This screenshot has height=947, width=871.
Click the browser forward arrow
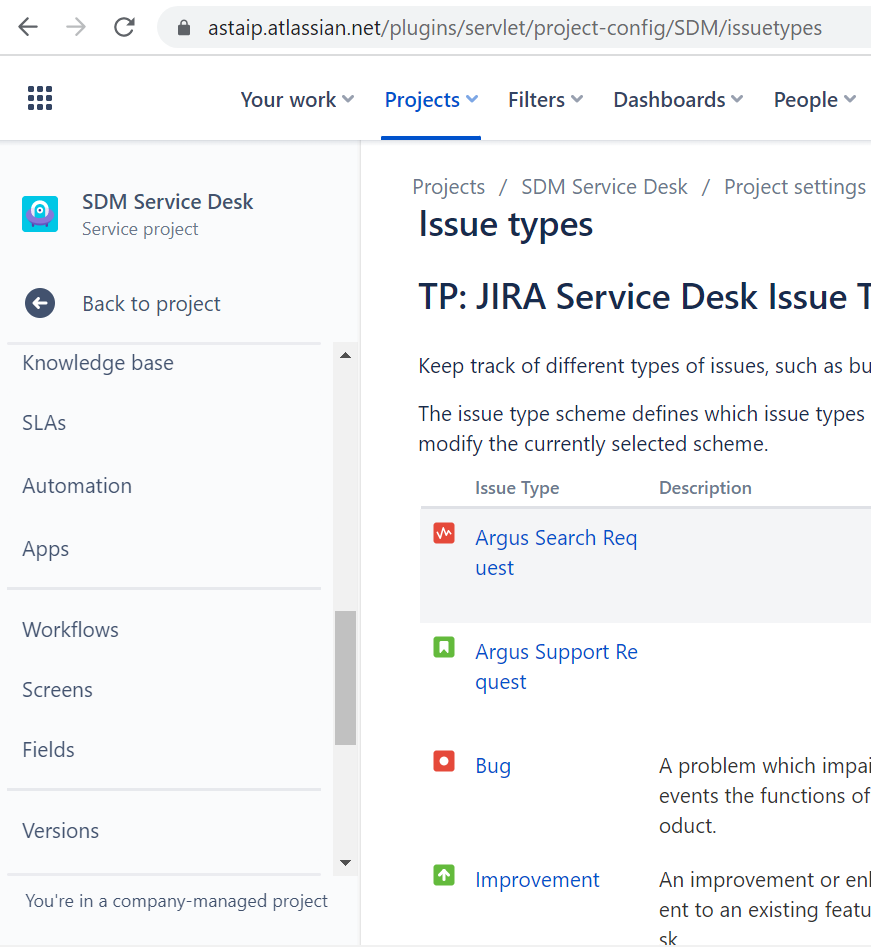[x=76, y=27]
